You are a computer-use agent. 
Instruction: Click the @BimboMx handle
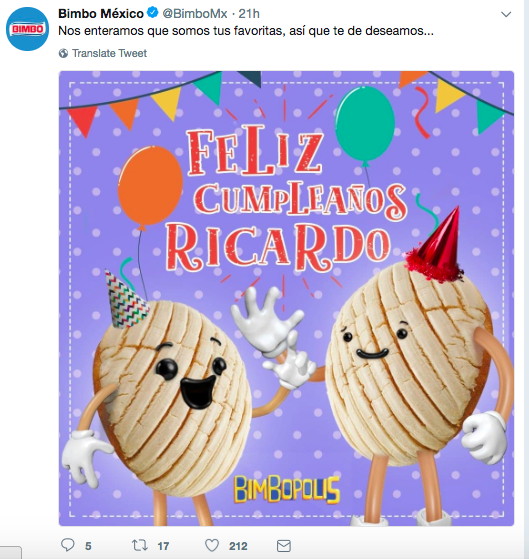click(195, 14)
